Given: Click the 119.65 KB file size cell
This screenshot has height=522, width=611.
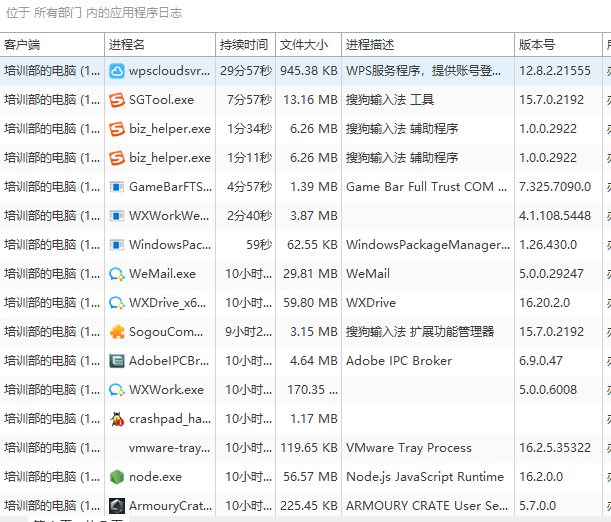Looking at the screenshot, I should (309, 448).
